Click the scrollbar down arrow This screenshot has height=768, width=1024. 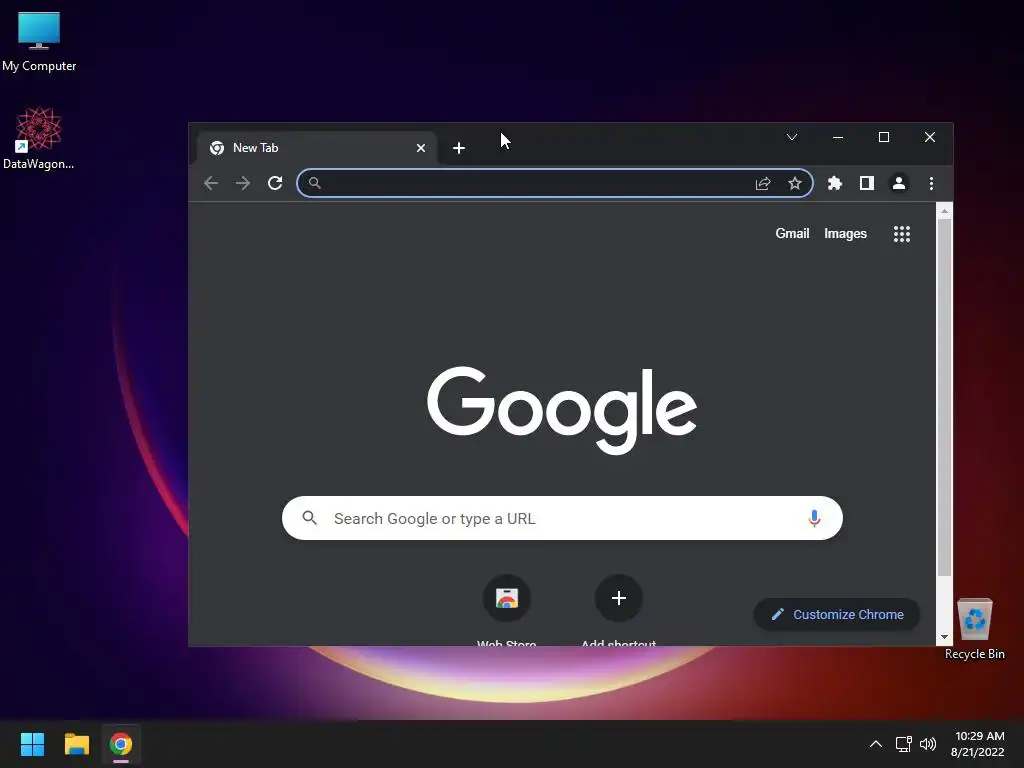coord(944,637)
